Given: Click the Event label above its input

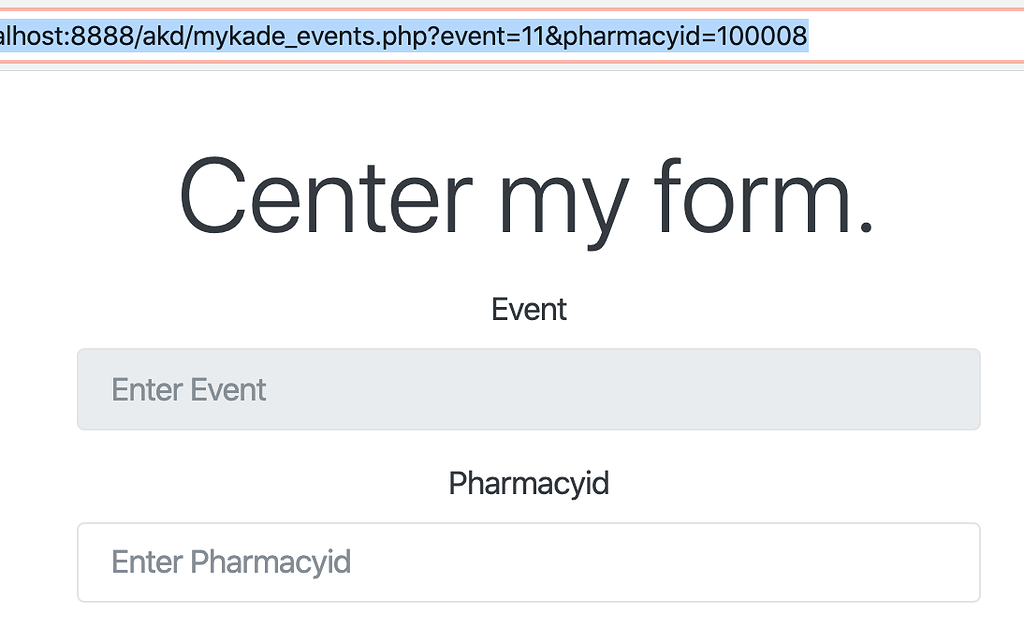Looking at the screenshot, I should [528, 309].
